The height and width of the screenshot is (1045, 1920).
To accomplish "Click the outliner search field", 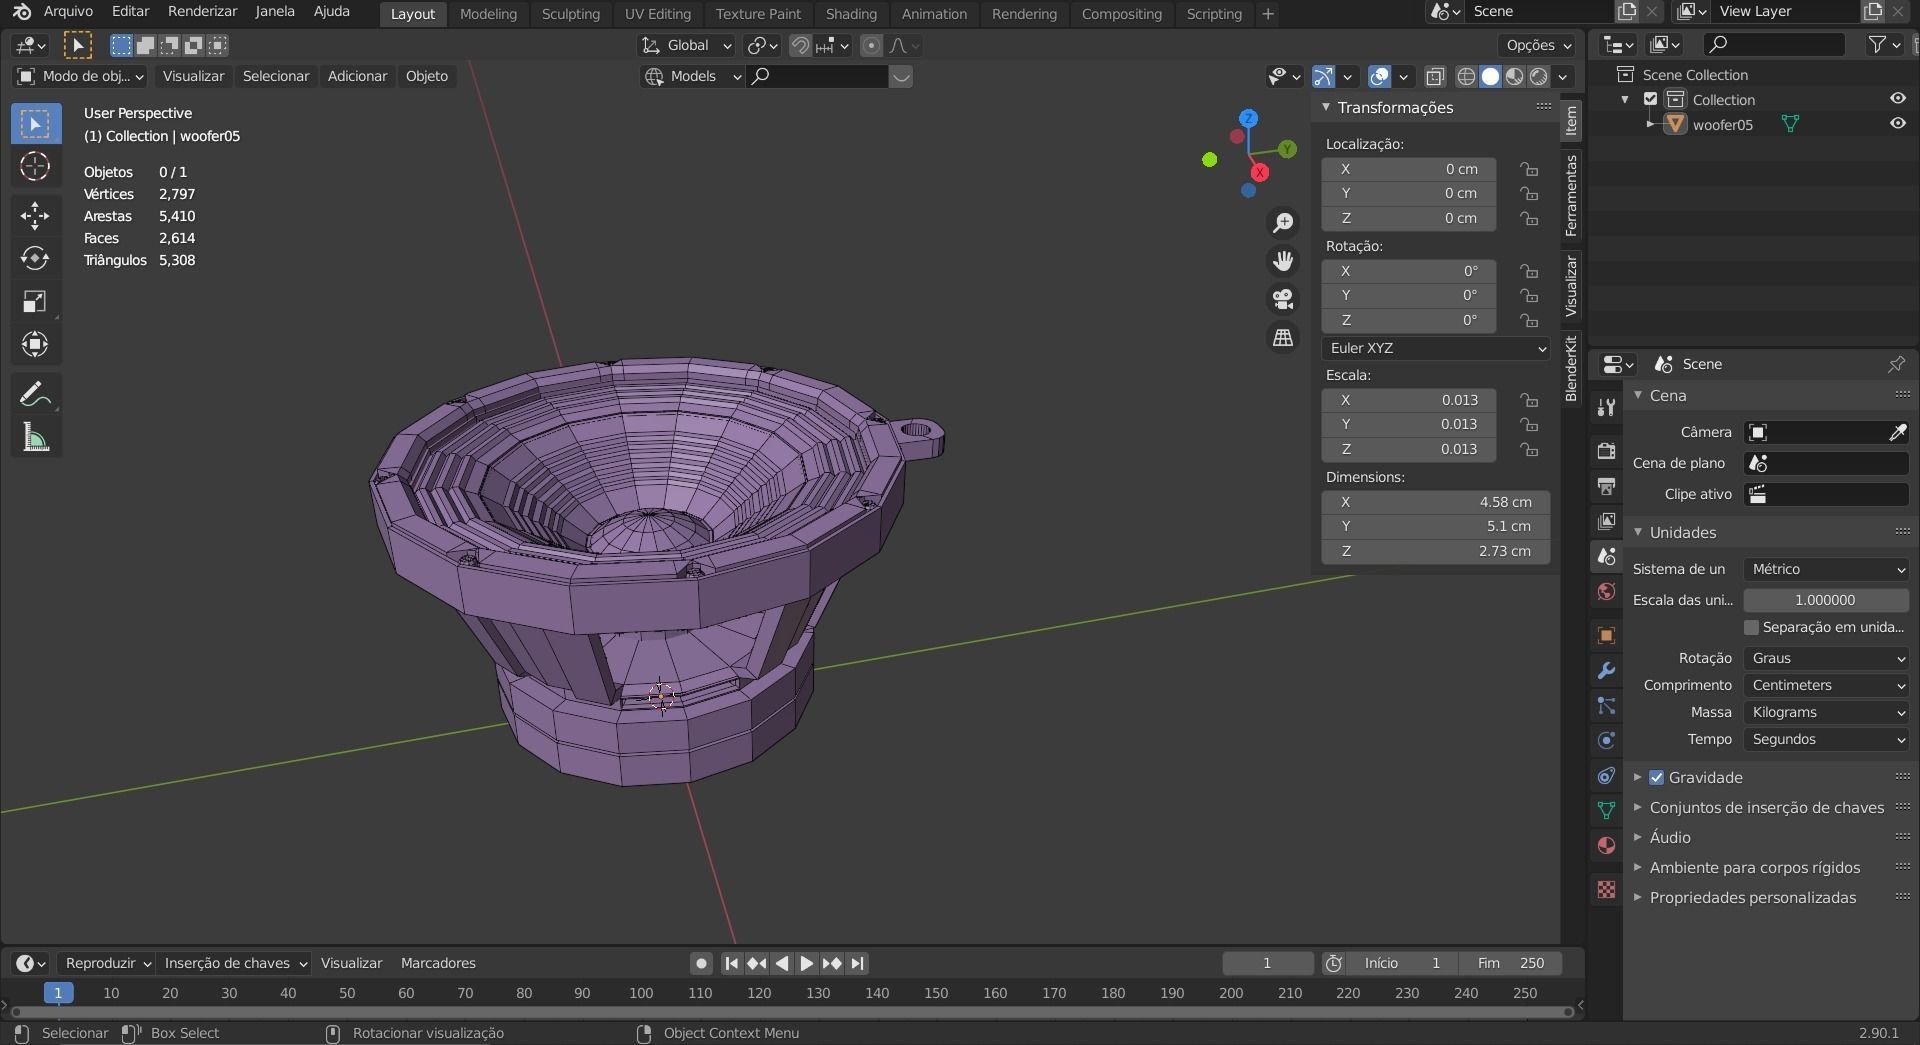I will (1774, 44).
